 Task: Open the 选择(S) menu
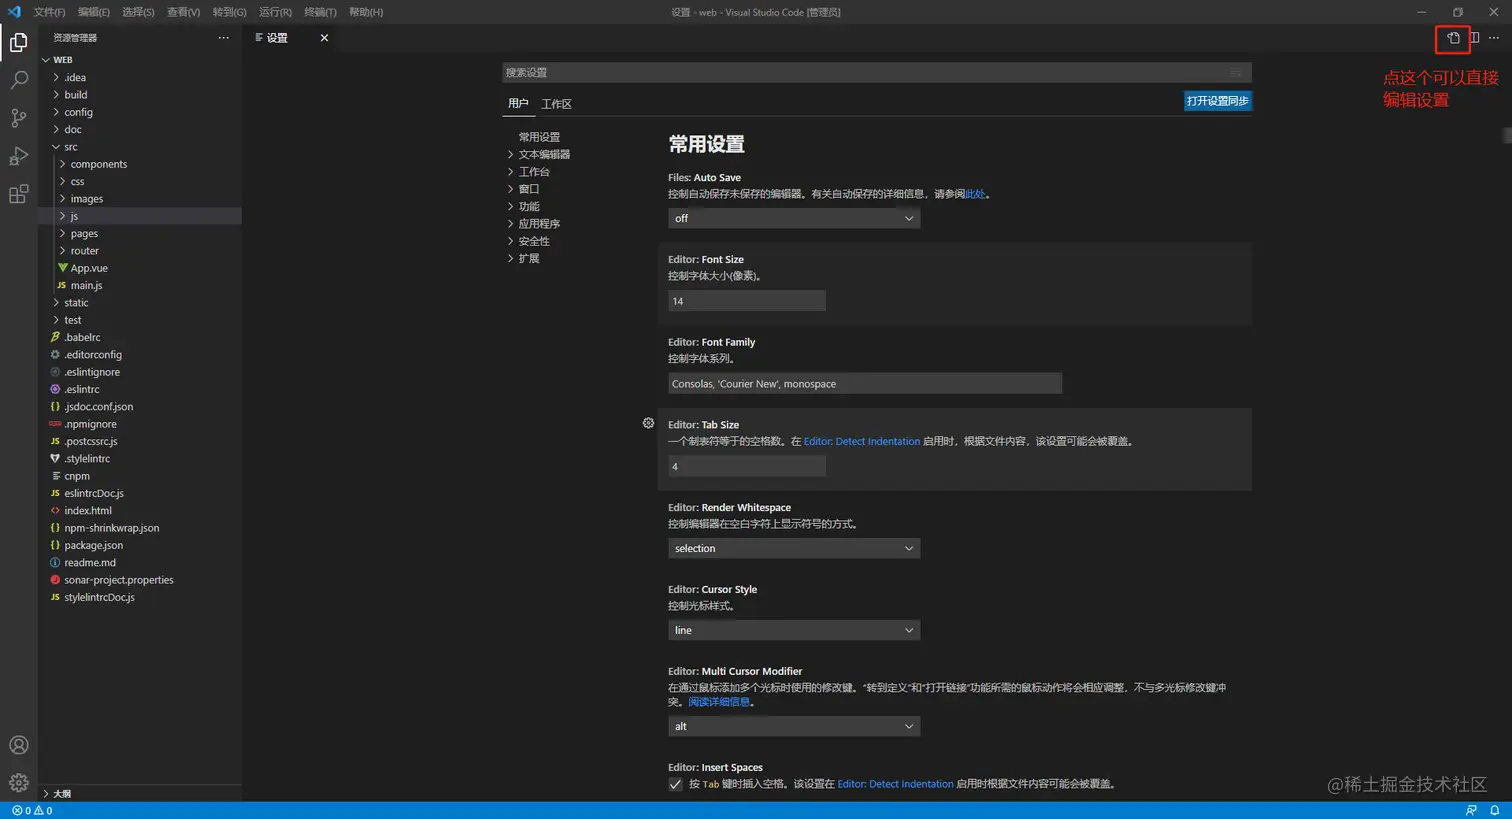138,12
